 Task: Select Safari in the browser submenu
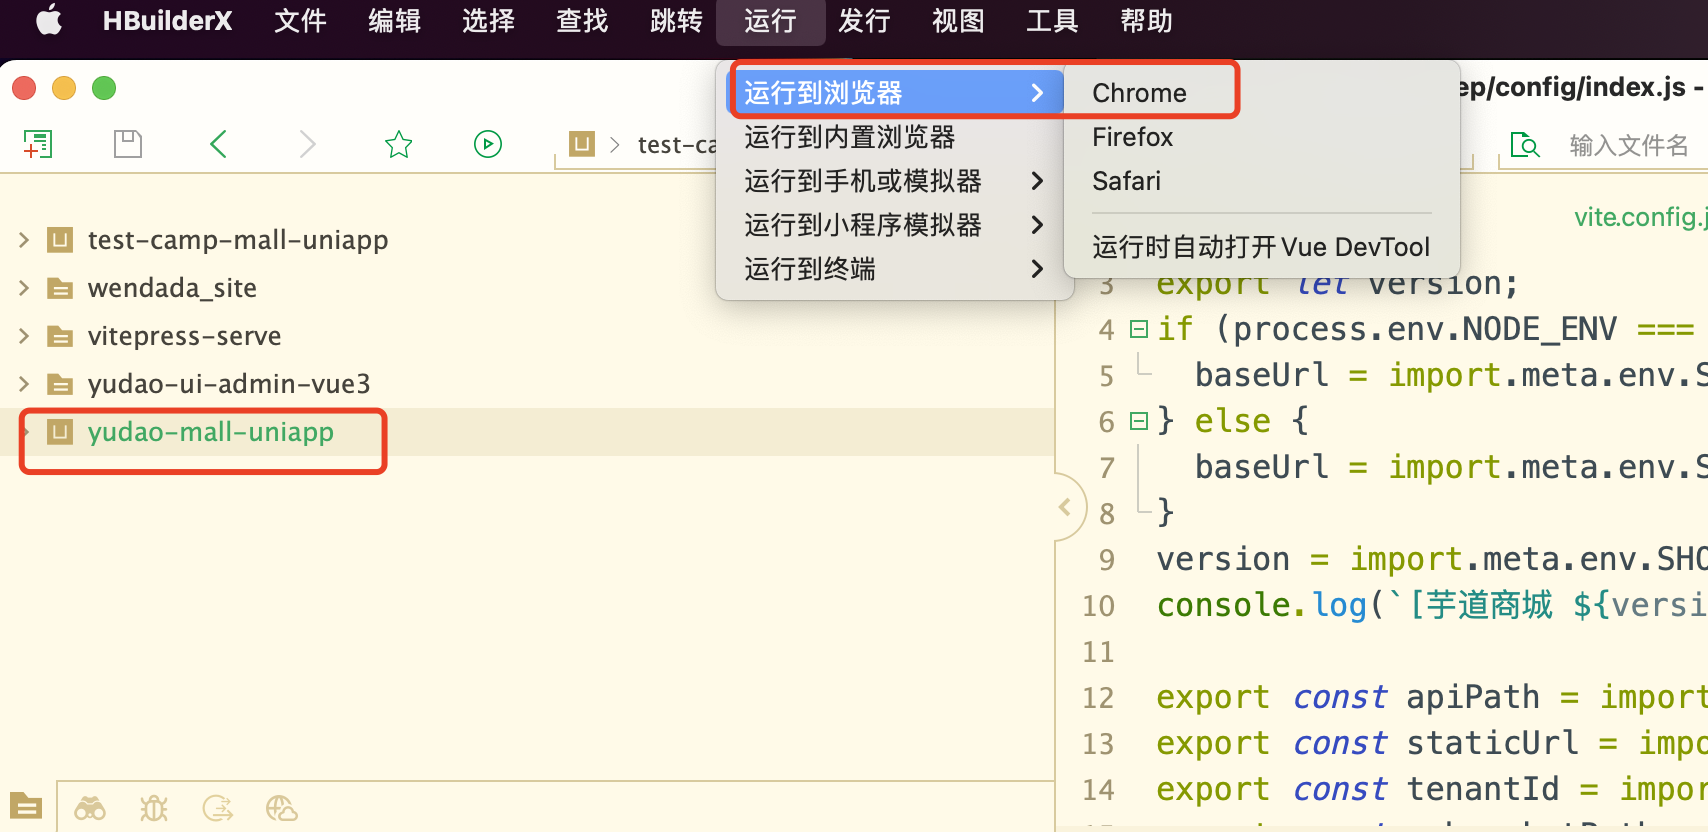click(1261, 181)
